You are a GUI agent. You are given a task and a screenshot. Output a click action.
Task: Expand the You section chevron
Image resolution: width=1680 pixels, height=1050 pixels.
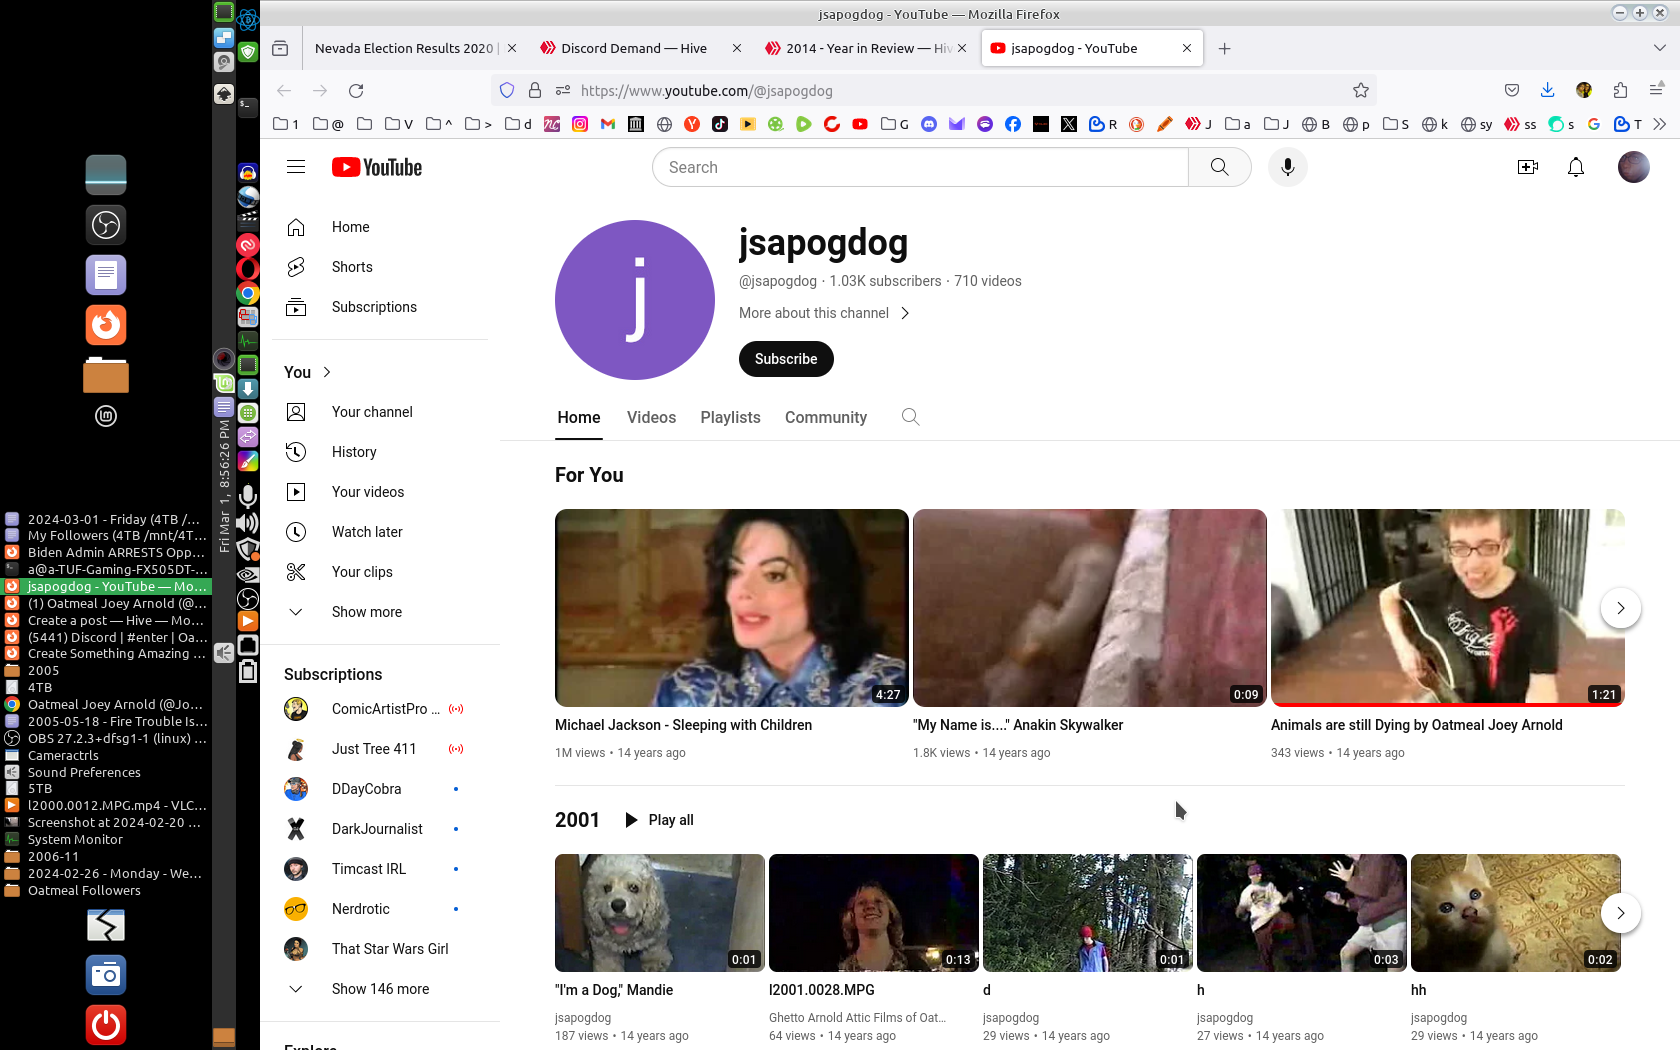point(327,372)
